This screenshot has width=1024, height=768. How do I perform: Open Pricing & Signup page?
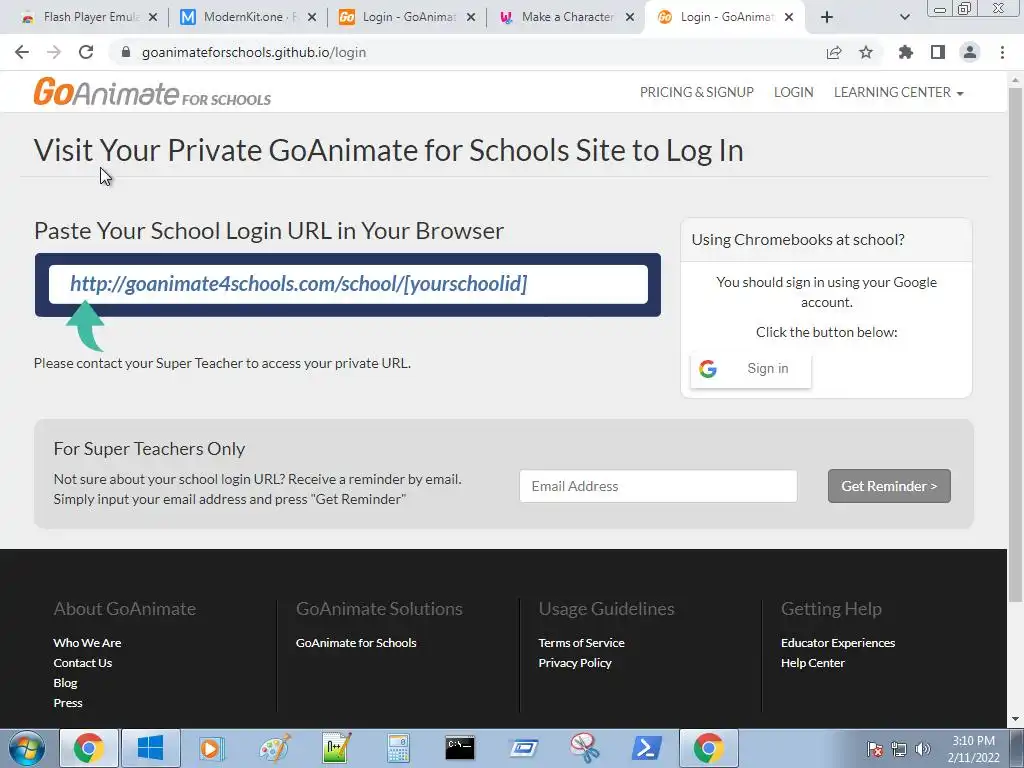(696, 92)
